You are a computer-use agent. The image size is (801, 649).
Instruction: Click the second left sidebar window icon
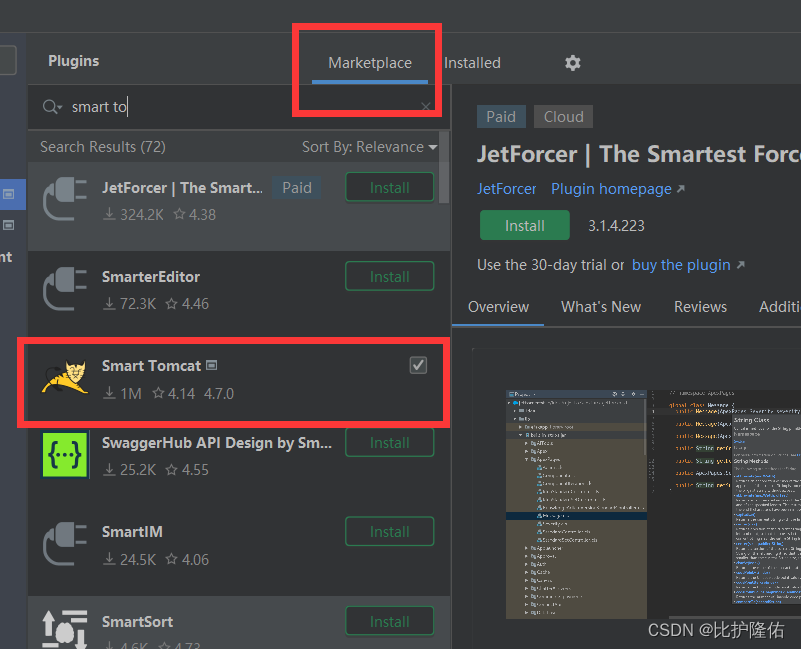(x=9, y=225)
